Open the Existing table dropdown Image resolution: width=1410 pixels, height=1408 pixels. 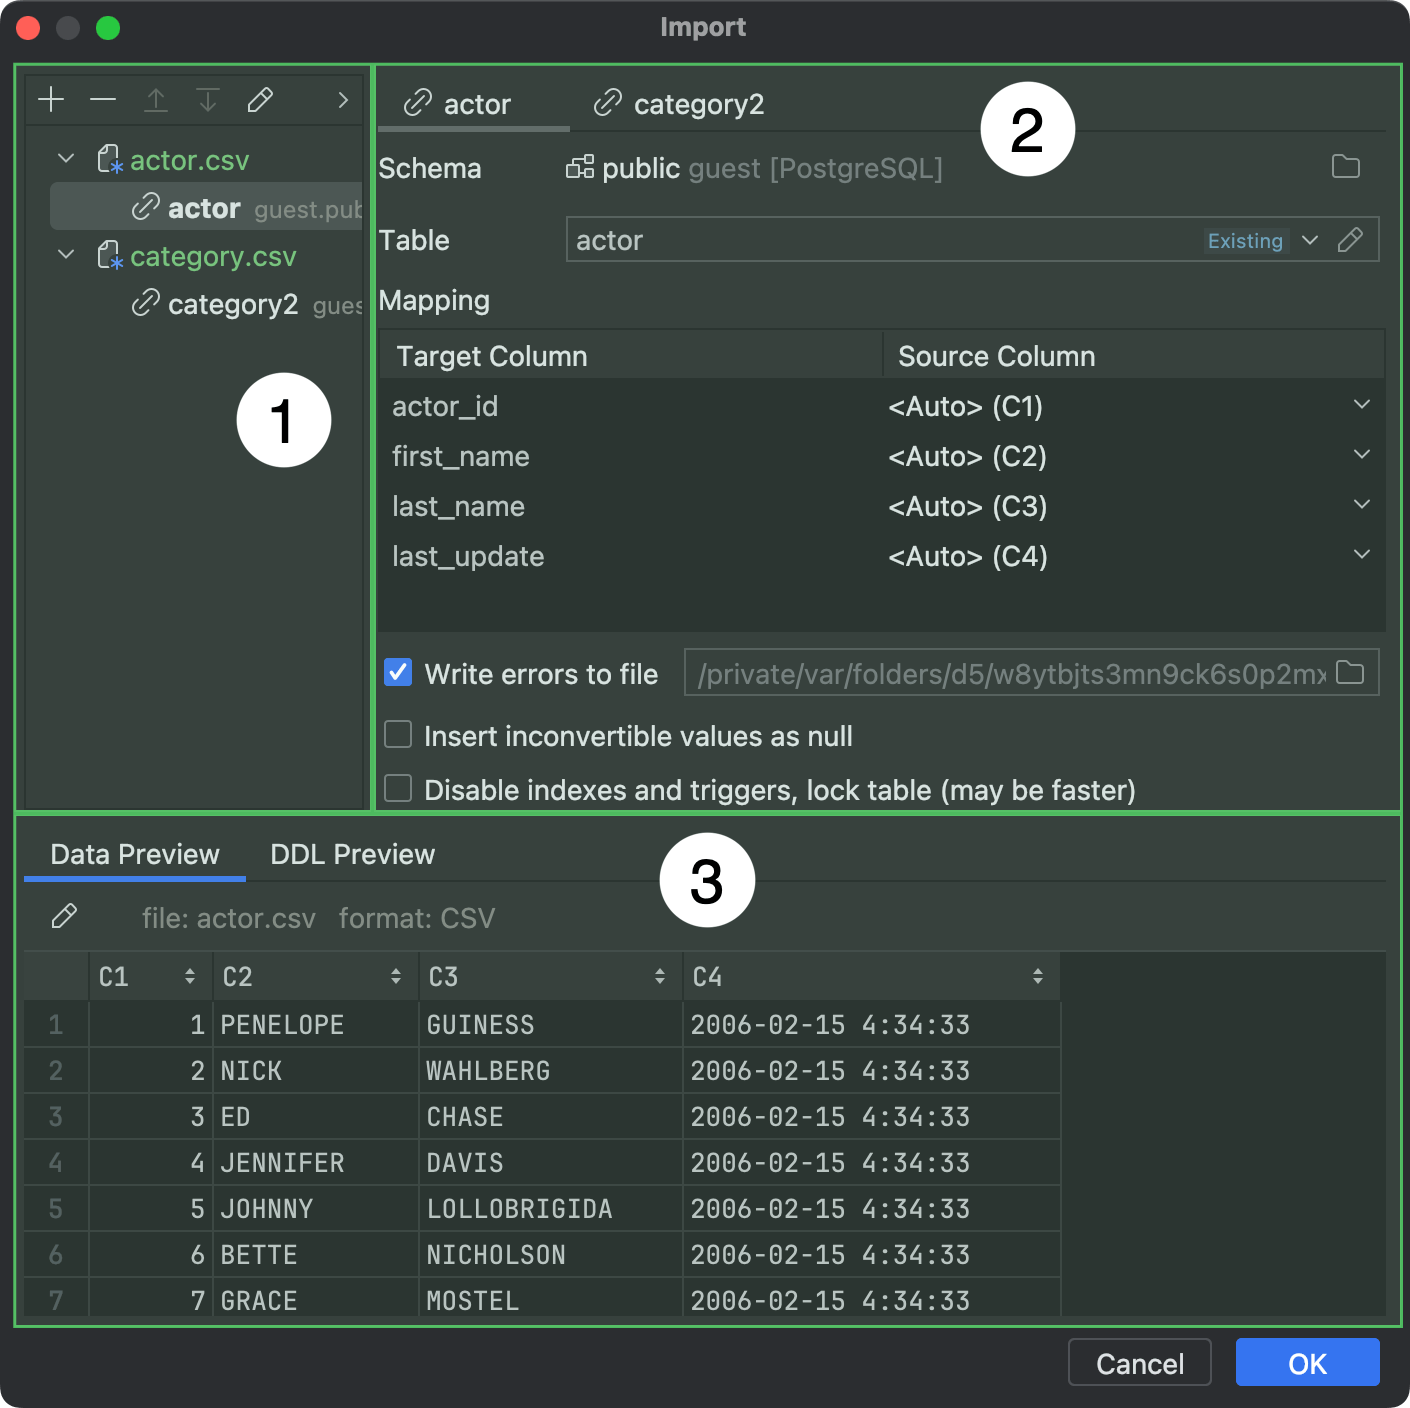[x=1310, y=240]
